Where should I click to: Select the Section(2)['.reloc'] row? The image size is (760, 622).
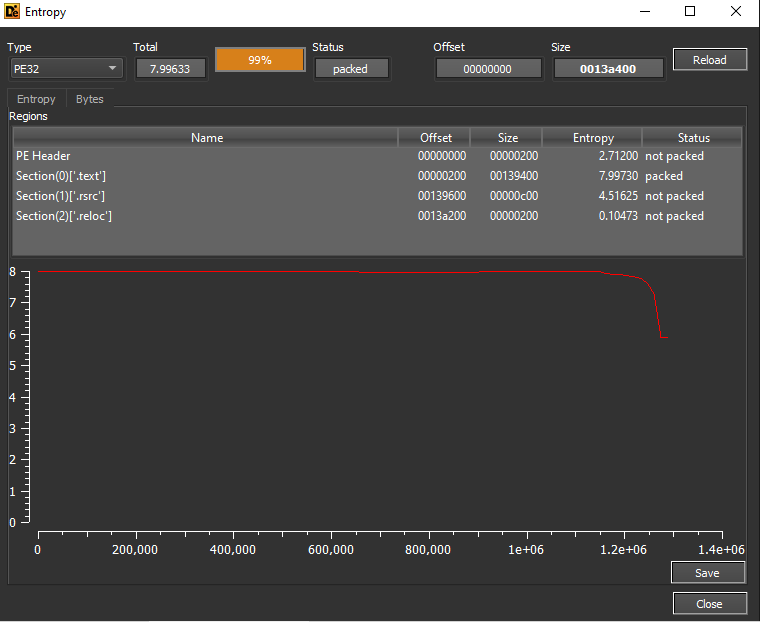(378, 216)
